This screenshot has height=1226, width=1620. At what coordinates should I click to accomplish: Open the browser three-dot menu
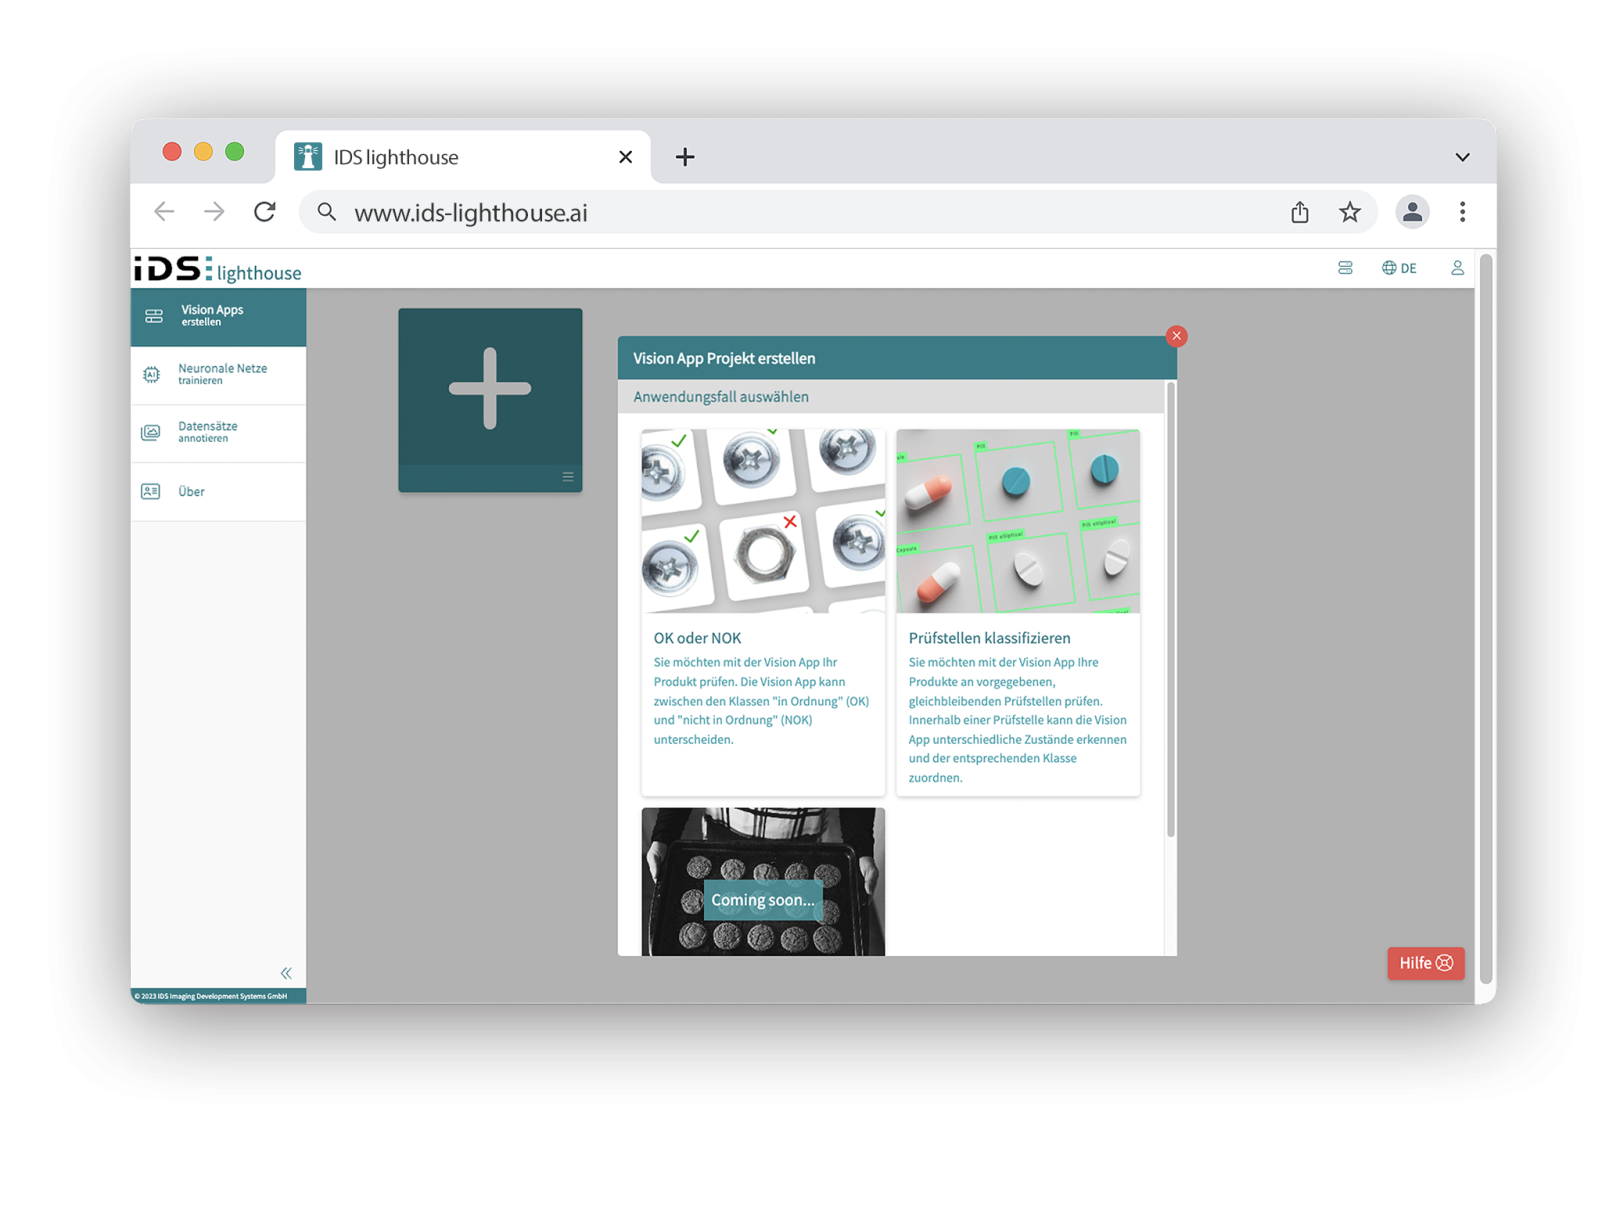(1462, 212)
